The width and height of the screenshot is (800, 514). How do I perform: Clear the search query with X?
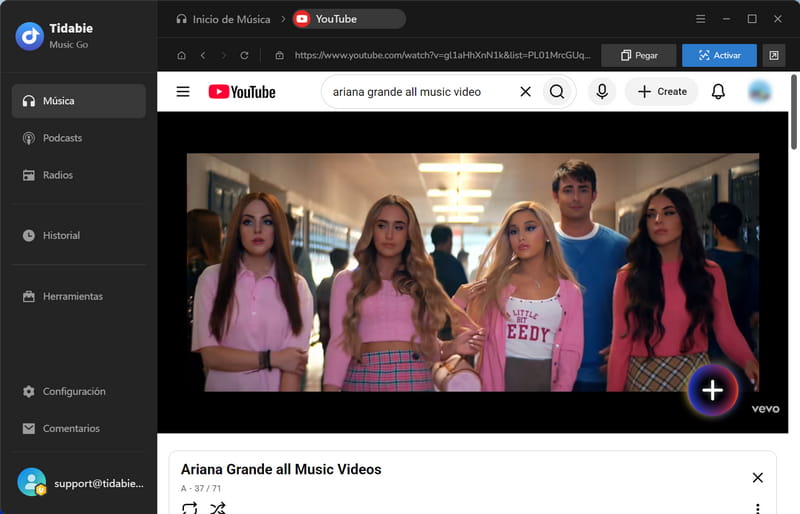click(526, 92)
